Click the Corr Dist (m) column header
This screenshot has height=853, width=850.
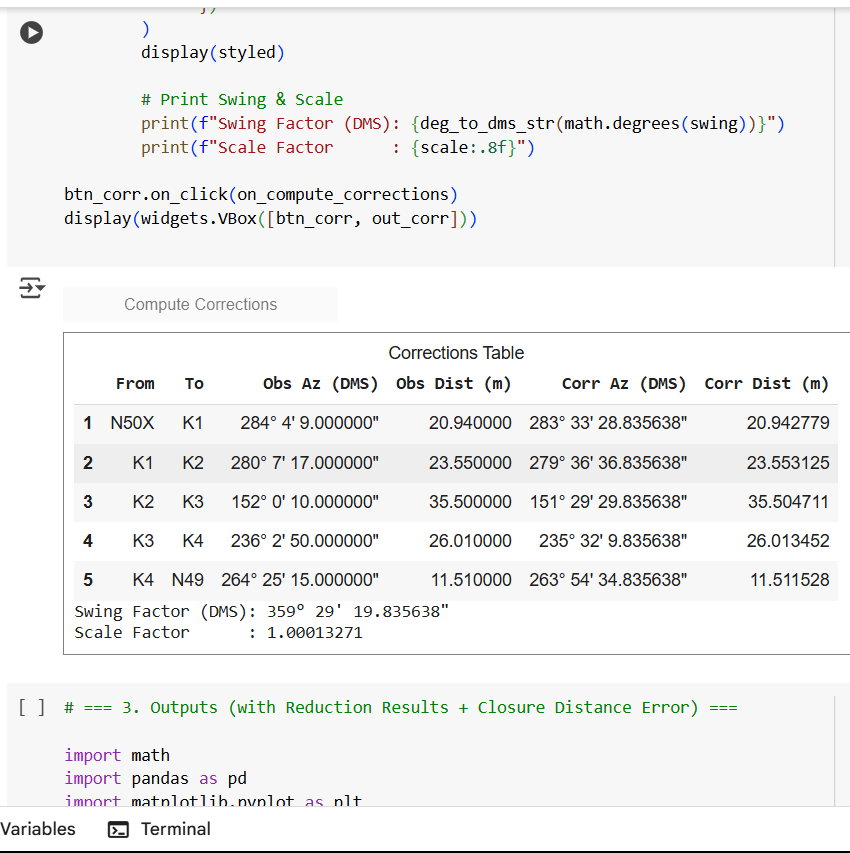click(767, 383)
